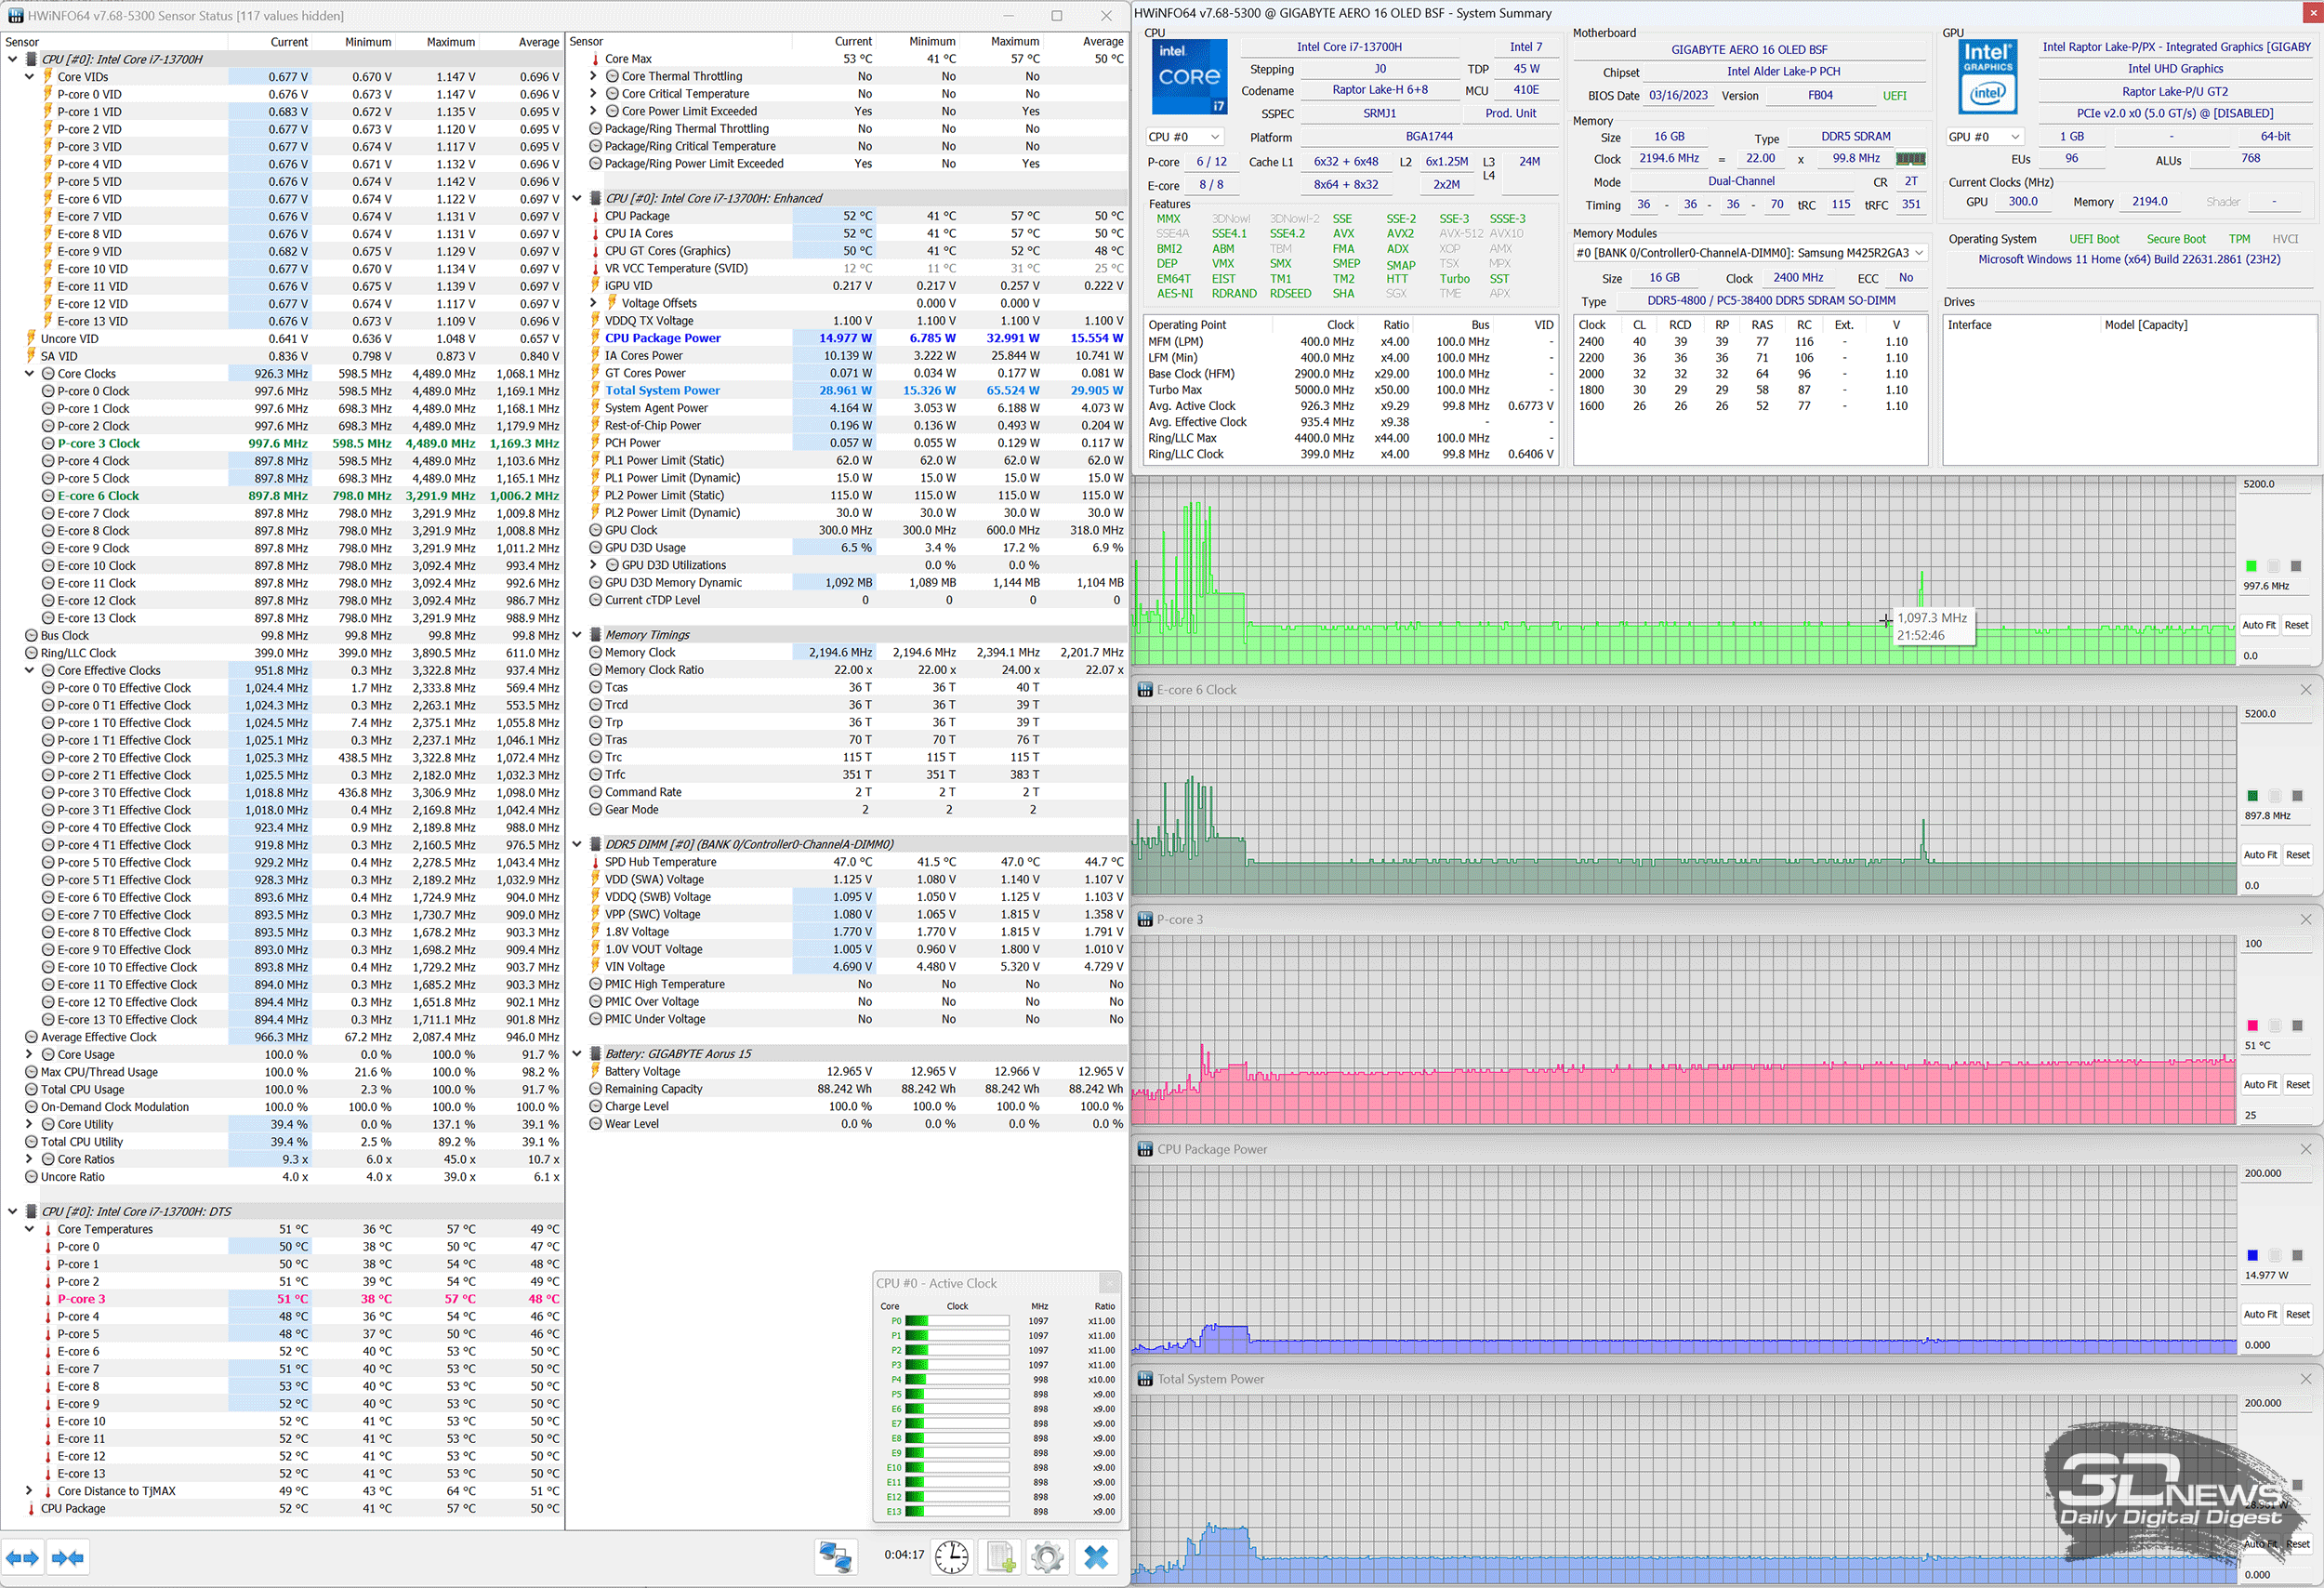Close the CPU #0 Active Clock popup
This screenshot has width=2324, height=1588.
click(x=1109, y=1283)
